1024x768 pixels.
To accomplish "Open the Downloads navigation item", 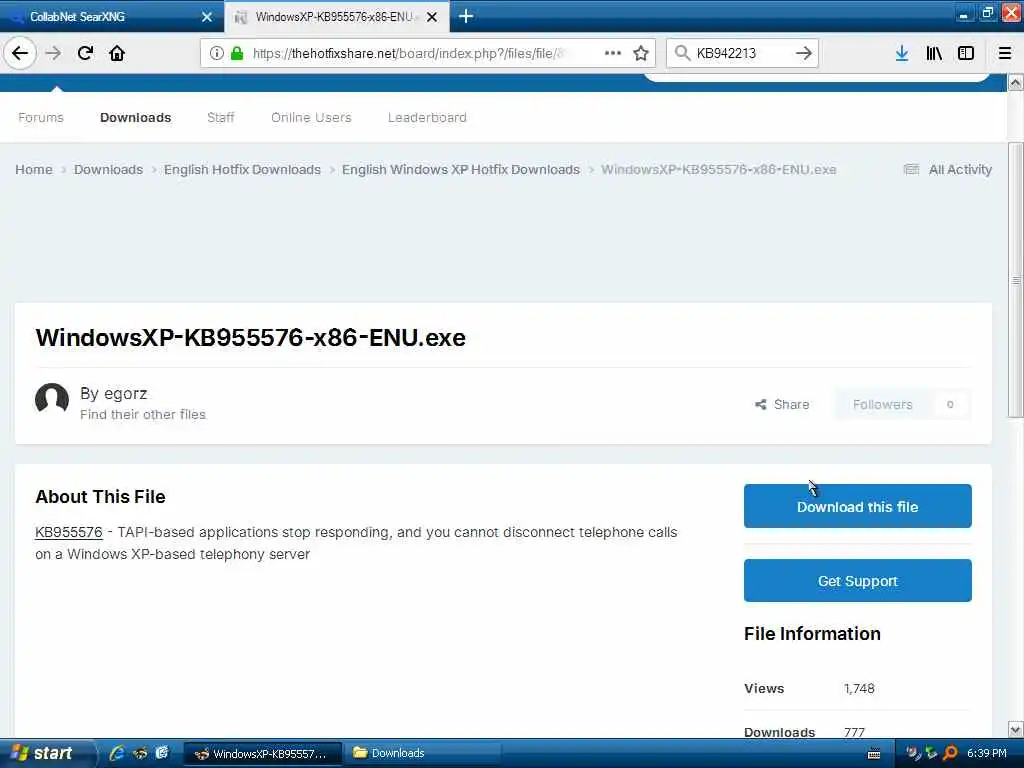I will (x=136, y=118).
